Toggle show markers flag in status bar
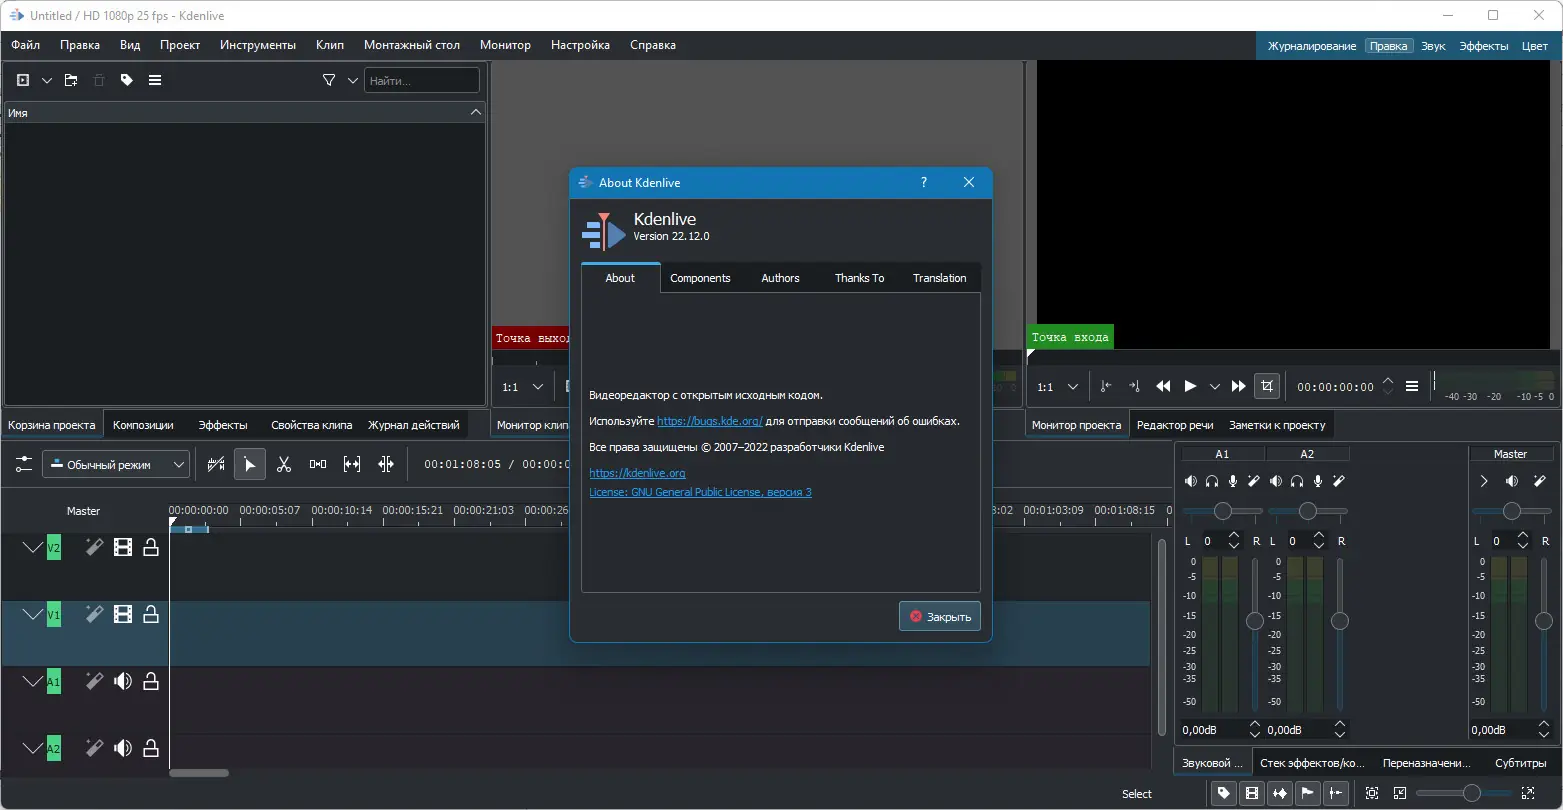Screen dimensions: 1563x810 click(x=1307, y=793)
